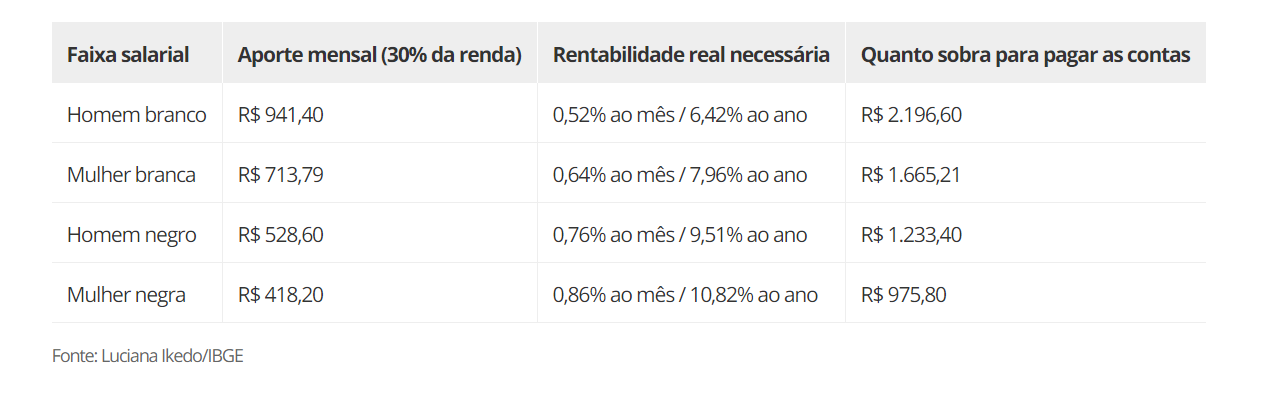The height and width of the screenshot is (394, 1266).
Task: Select the R$ 713,79 cell
Action: 281,175
